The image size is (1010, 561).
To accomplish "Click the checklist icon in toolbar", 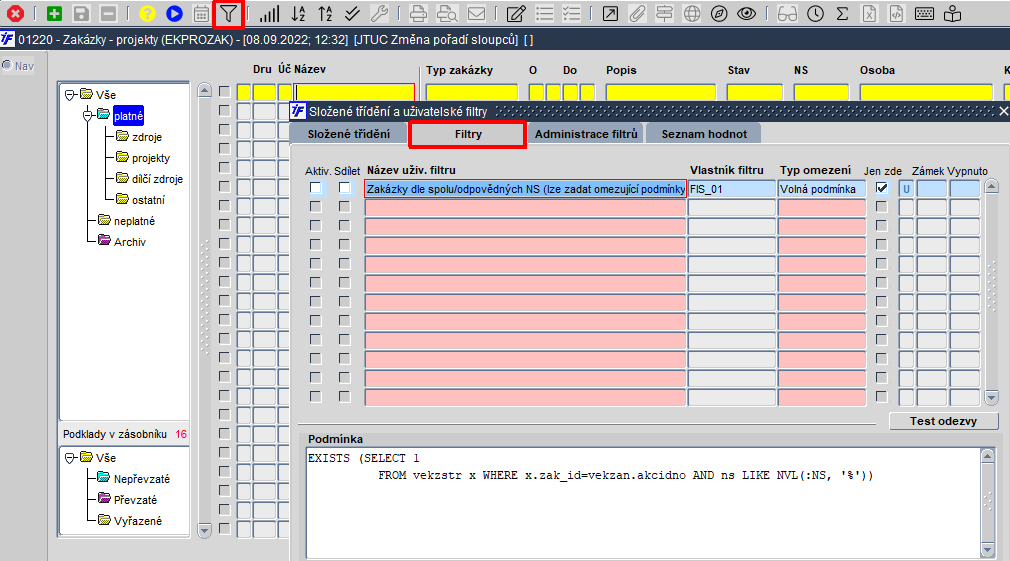I will [571, 14].
